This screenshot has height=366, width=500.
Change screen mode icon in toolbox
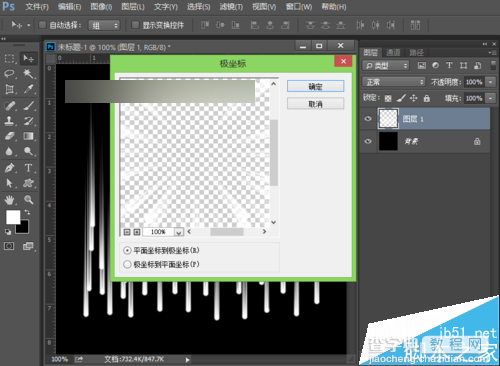click(x=28, y=246)
